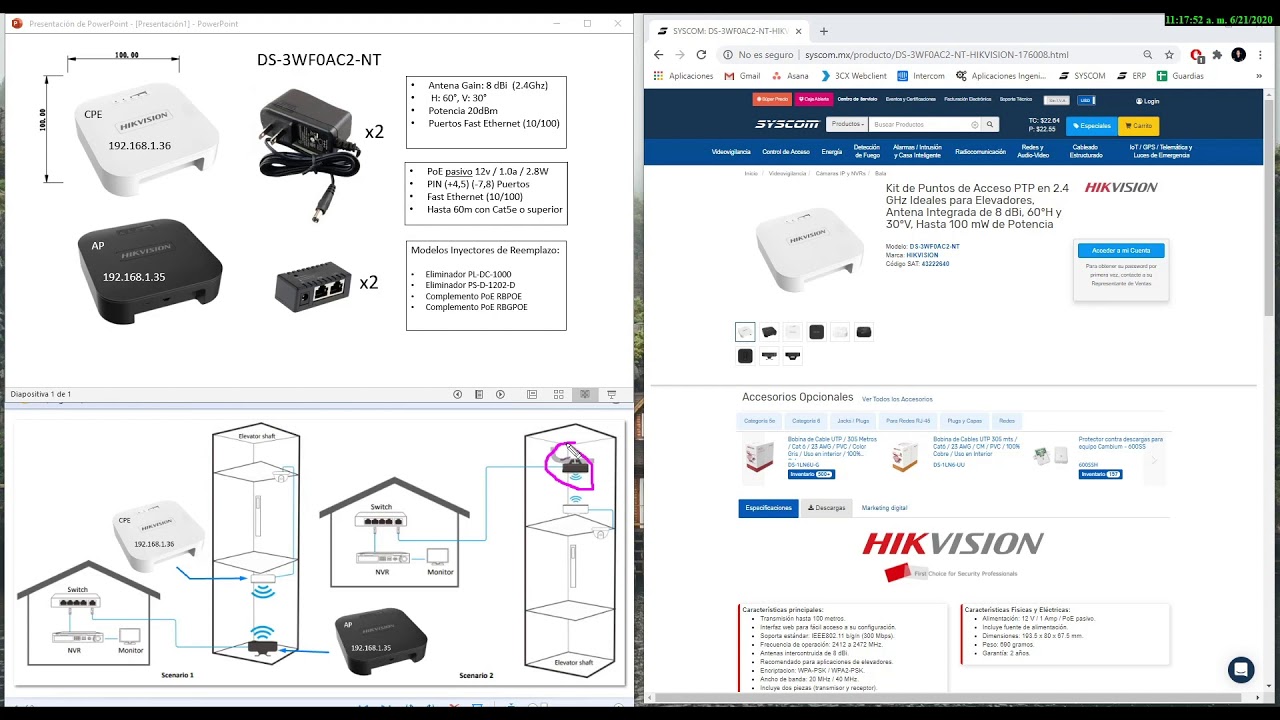The height and width of the screenshot is (720, 1280).
Task: Open the Control de Acceso menu
Action: 786,151
